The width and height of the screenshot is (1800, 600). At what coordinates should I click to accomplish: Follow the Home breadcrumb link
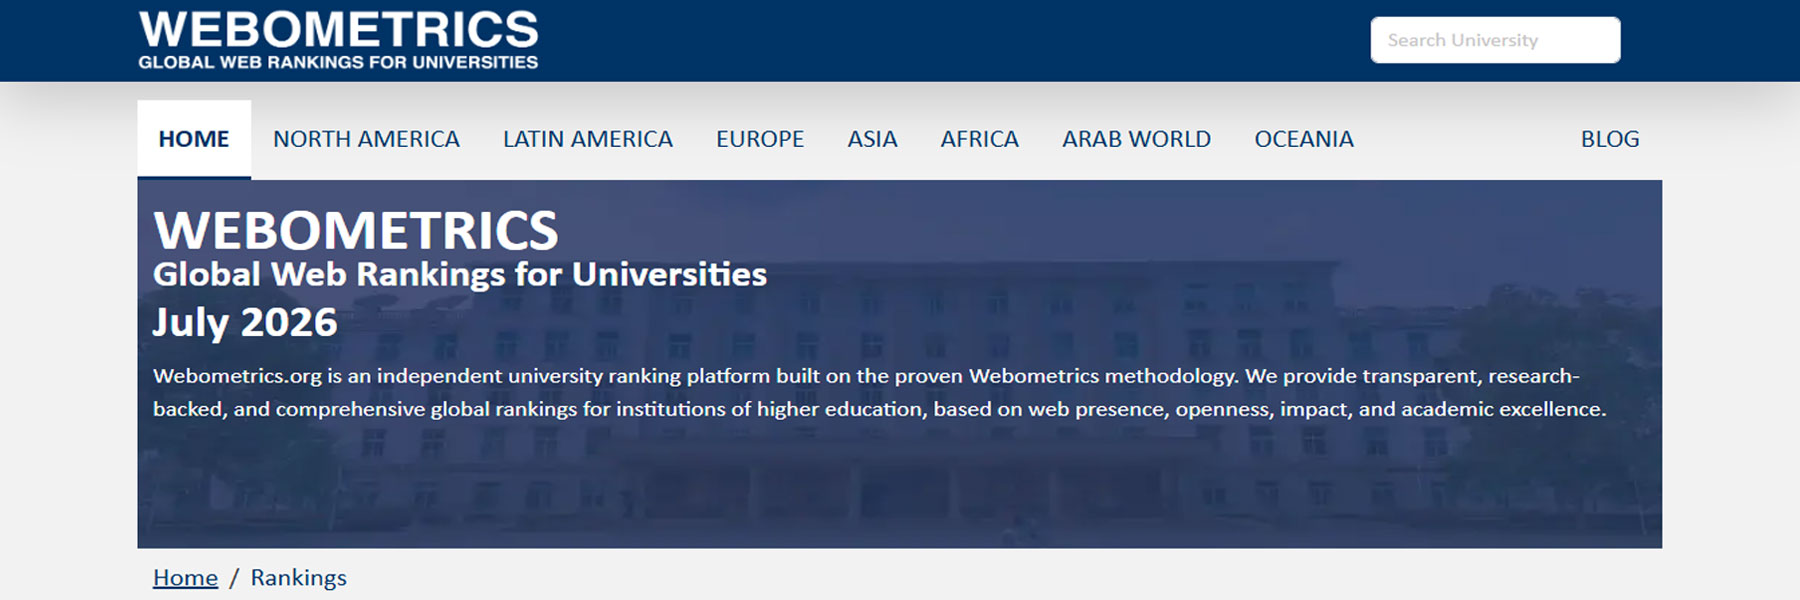(x=185, y=577)
